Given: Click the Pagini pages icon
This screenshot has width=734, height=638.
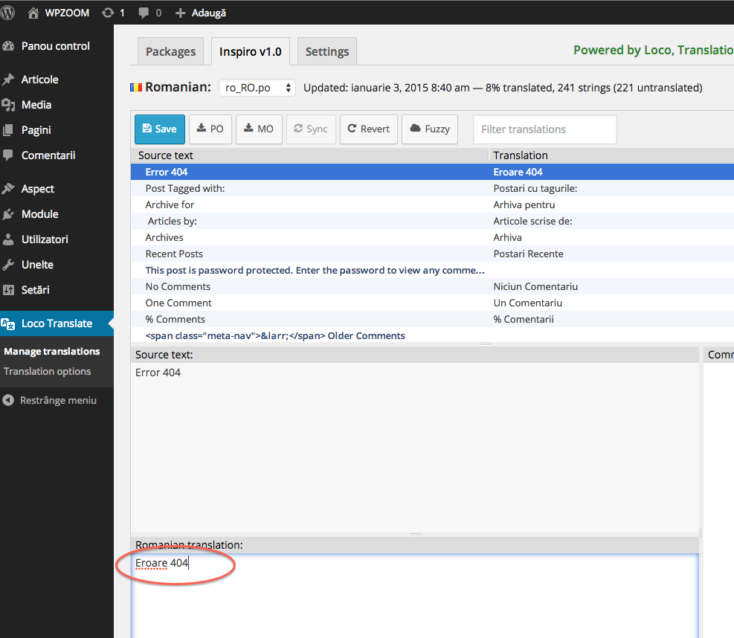Looking at the screenshot, I should point(8,130).
